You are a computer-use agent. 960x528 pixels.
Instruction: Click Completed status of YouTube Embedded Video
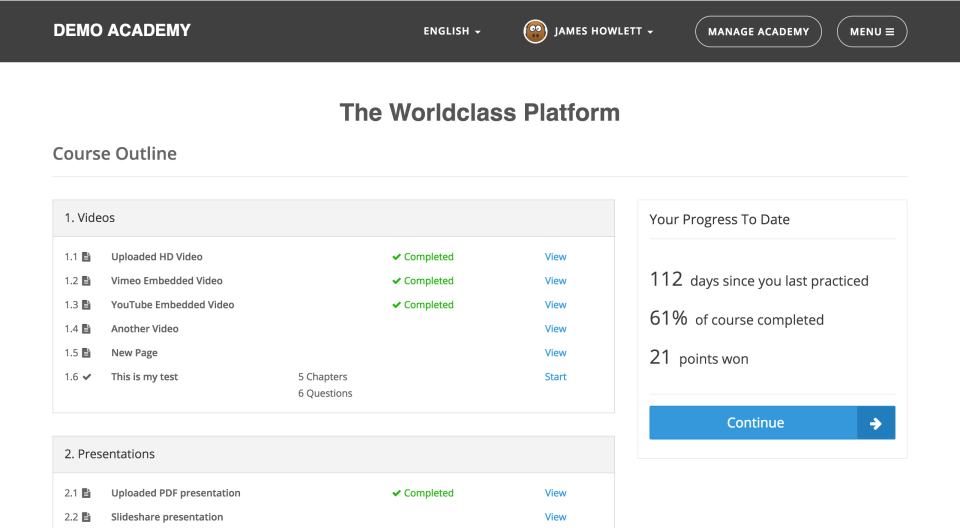[423, 305]
